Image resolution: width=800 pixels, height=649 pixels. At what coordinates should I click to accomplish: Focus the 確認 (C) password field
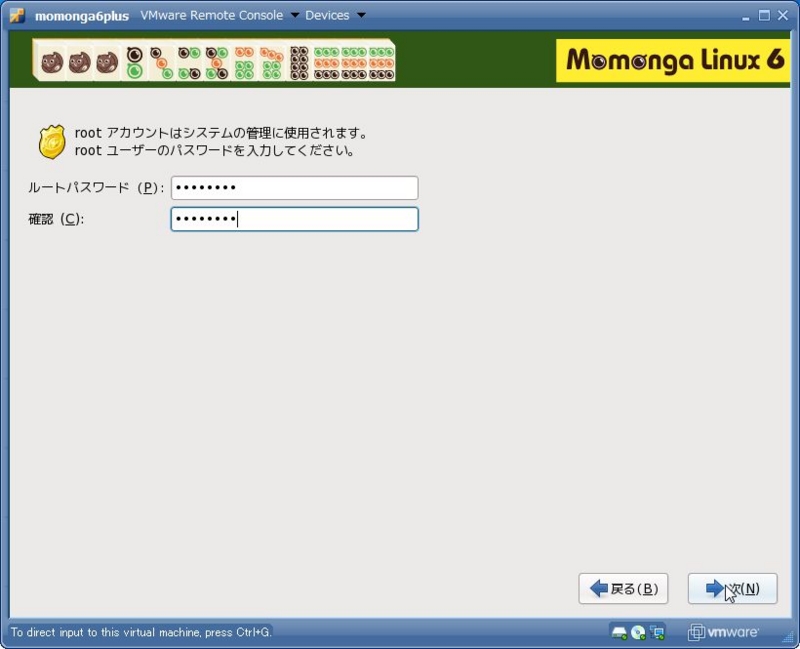294,219
